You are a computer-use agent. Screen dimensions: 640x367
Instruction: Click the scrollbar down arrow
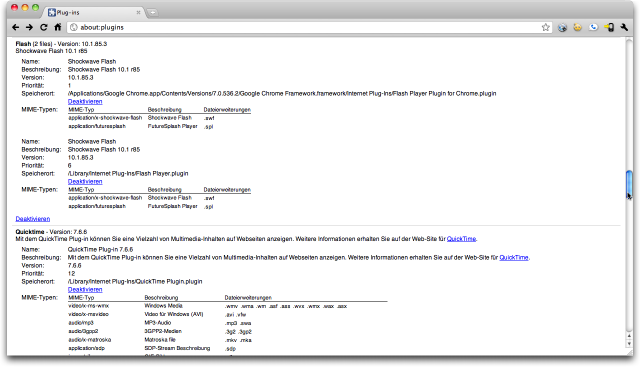(629, 344)
